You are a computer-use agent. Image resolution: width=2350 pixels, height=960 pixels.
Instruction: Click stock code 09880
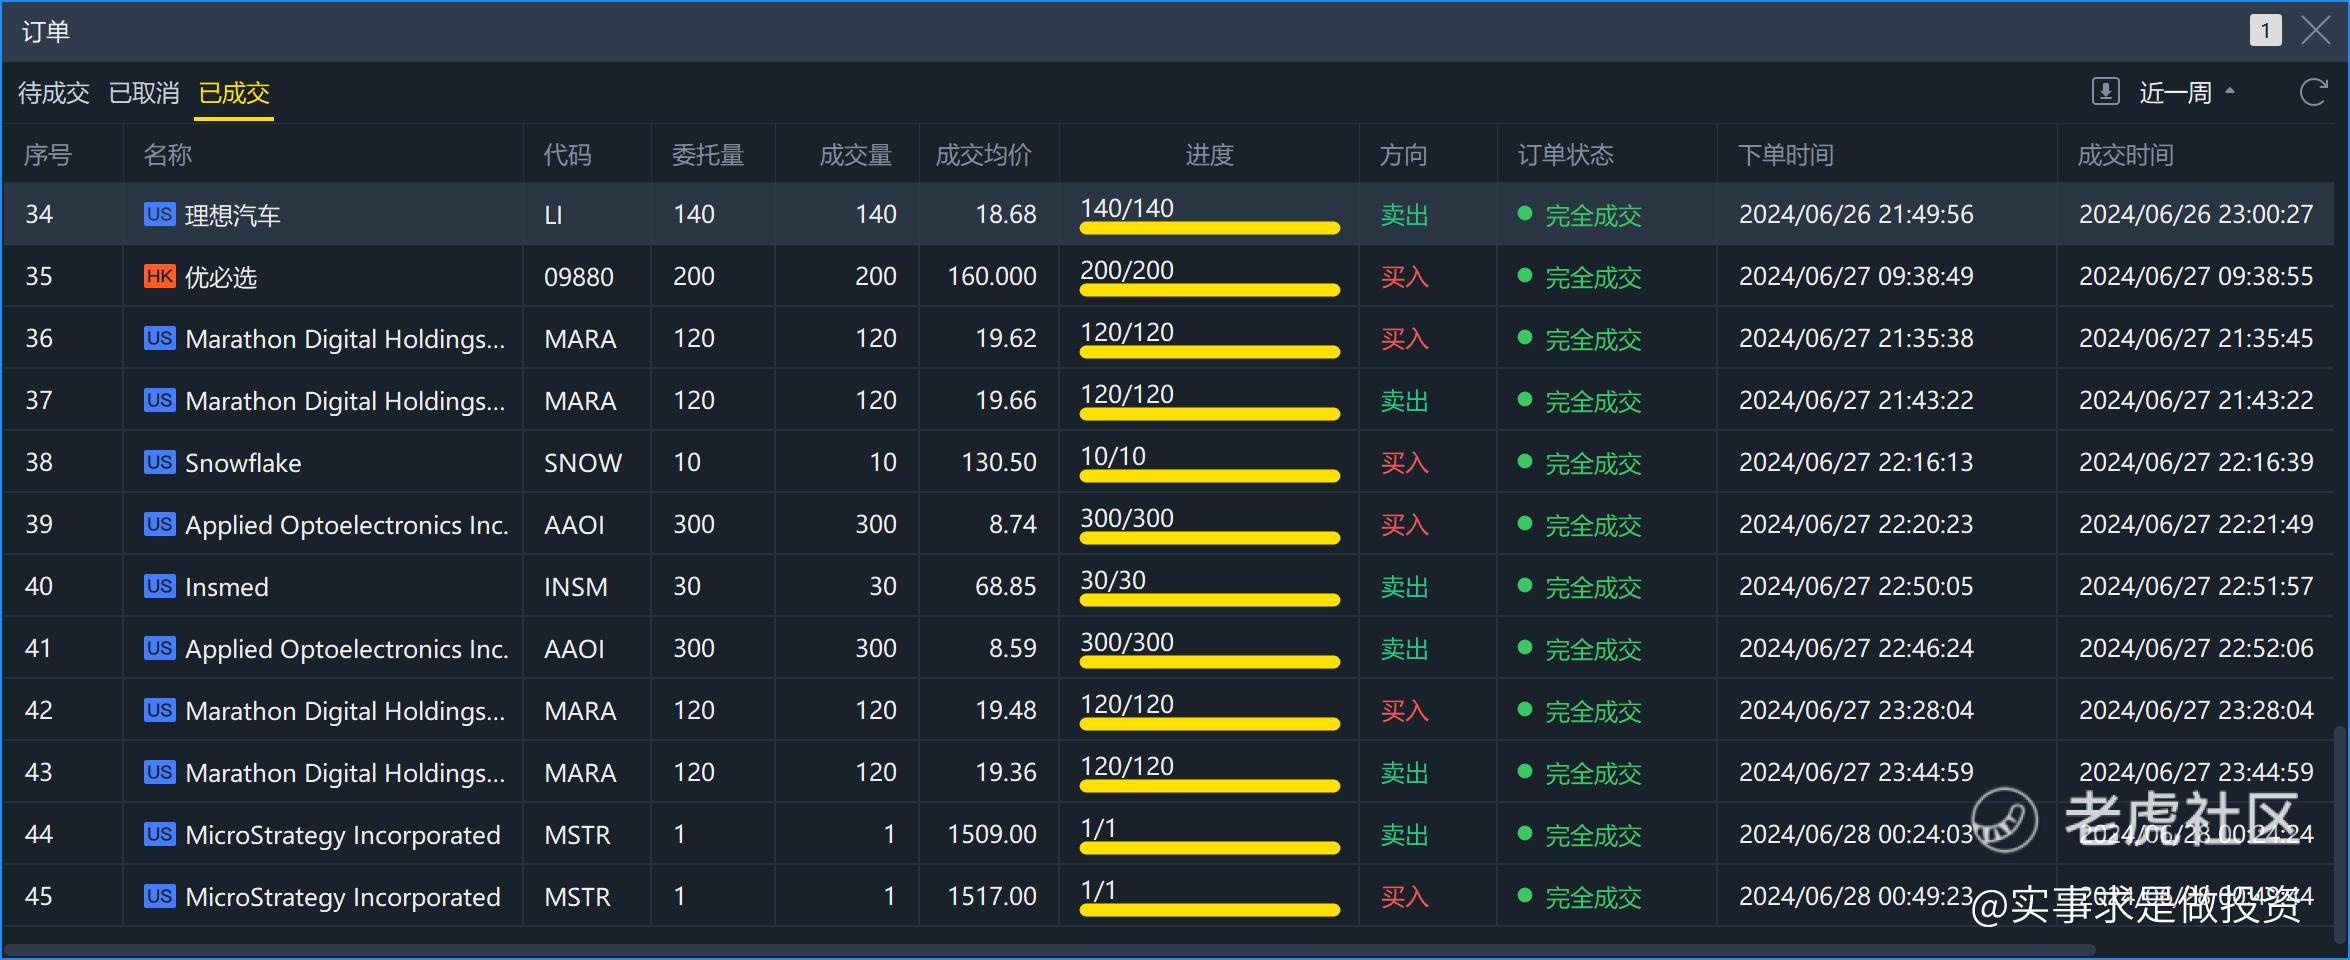(579, 277)
